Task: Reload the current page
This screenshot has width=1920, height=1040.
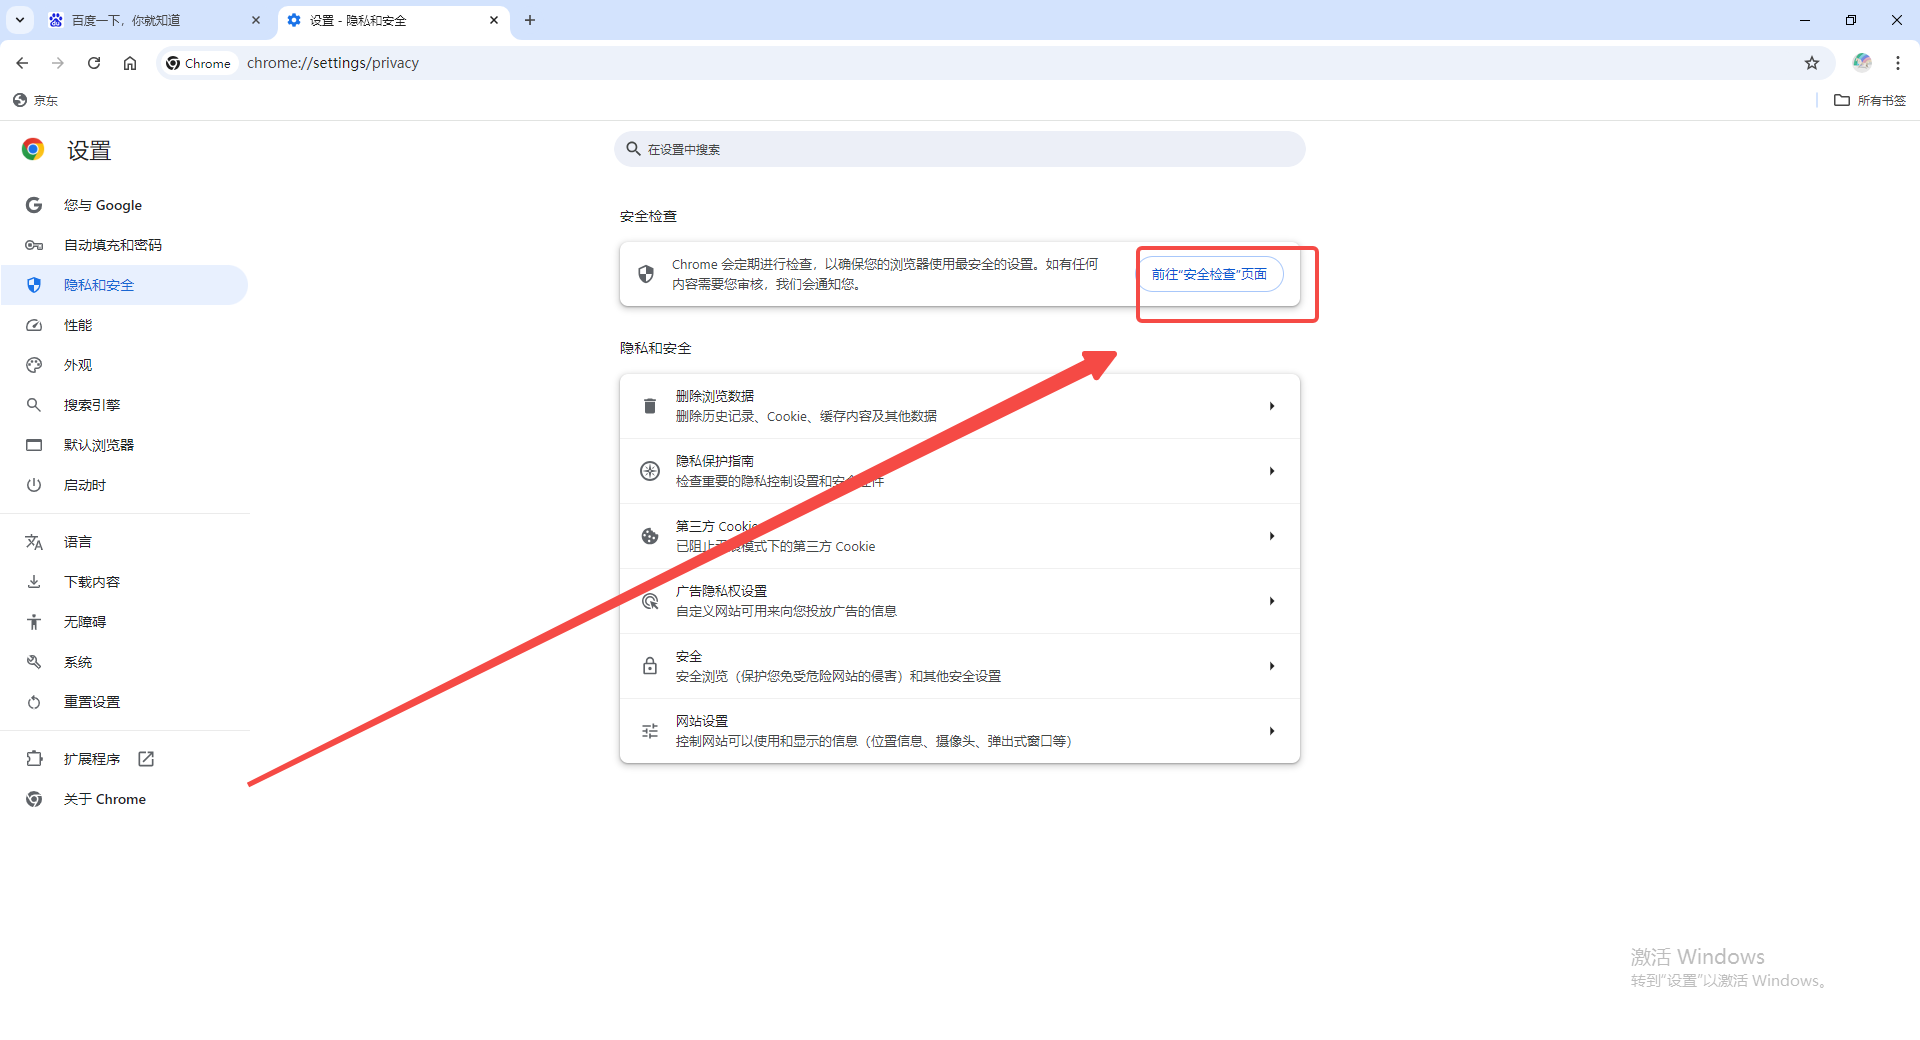Action: click(94, 63)
